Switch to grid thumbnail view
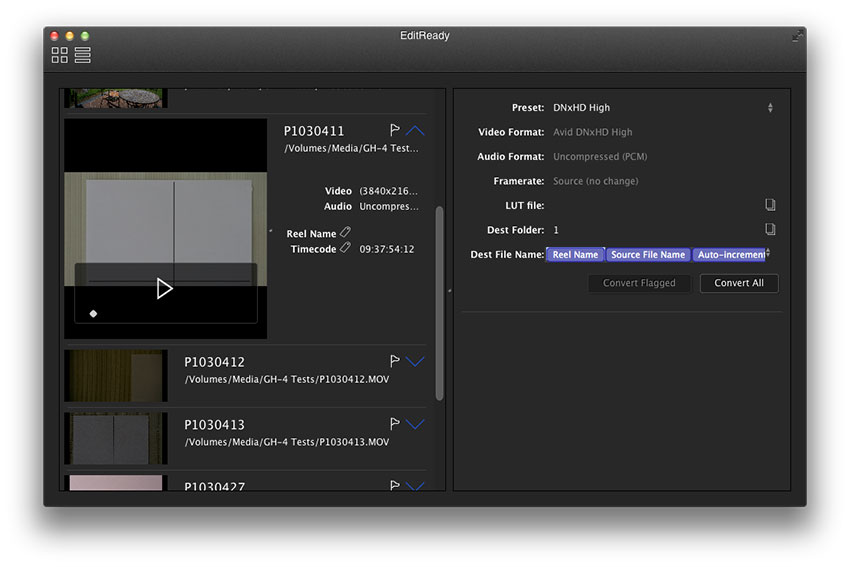Viewport: 850px width, 567px height. click(x=60, y=55)
